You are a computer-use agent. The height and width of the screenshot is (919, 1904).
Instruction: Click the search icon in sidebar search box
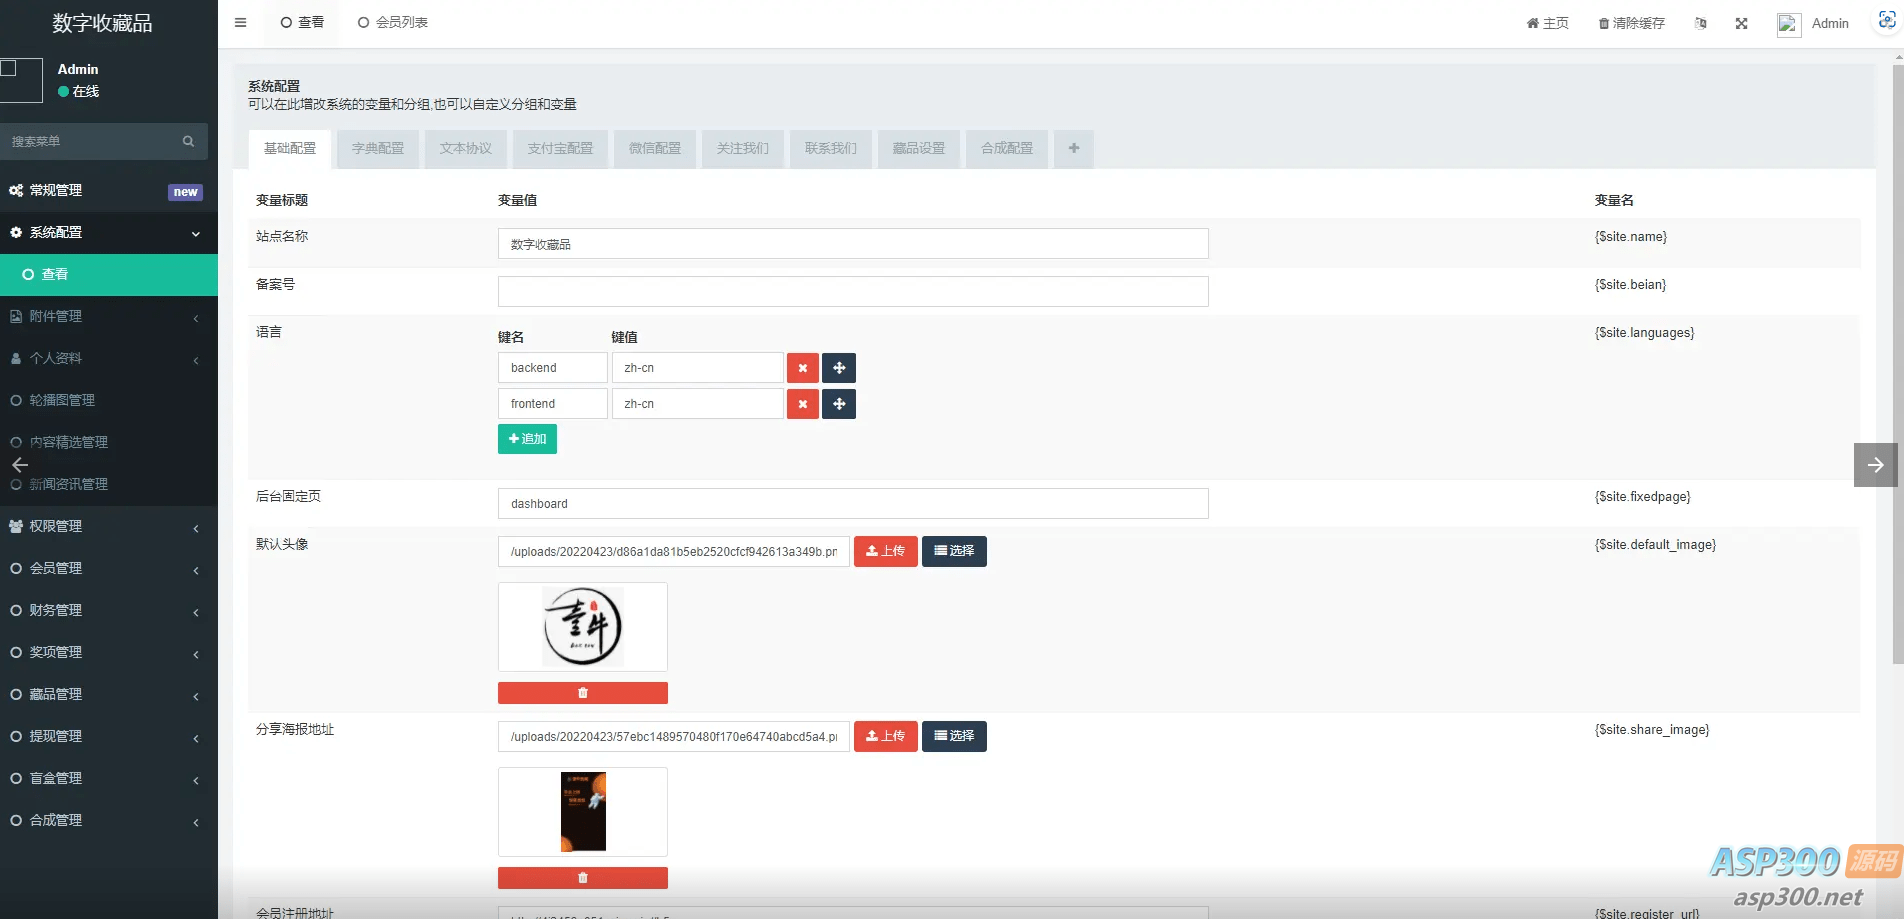[x=188, y=141]
